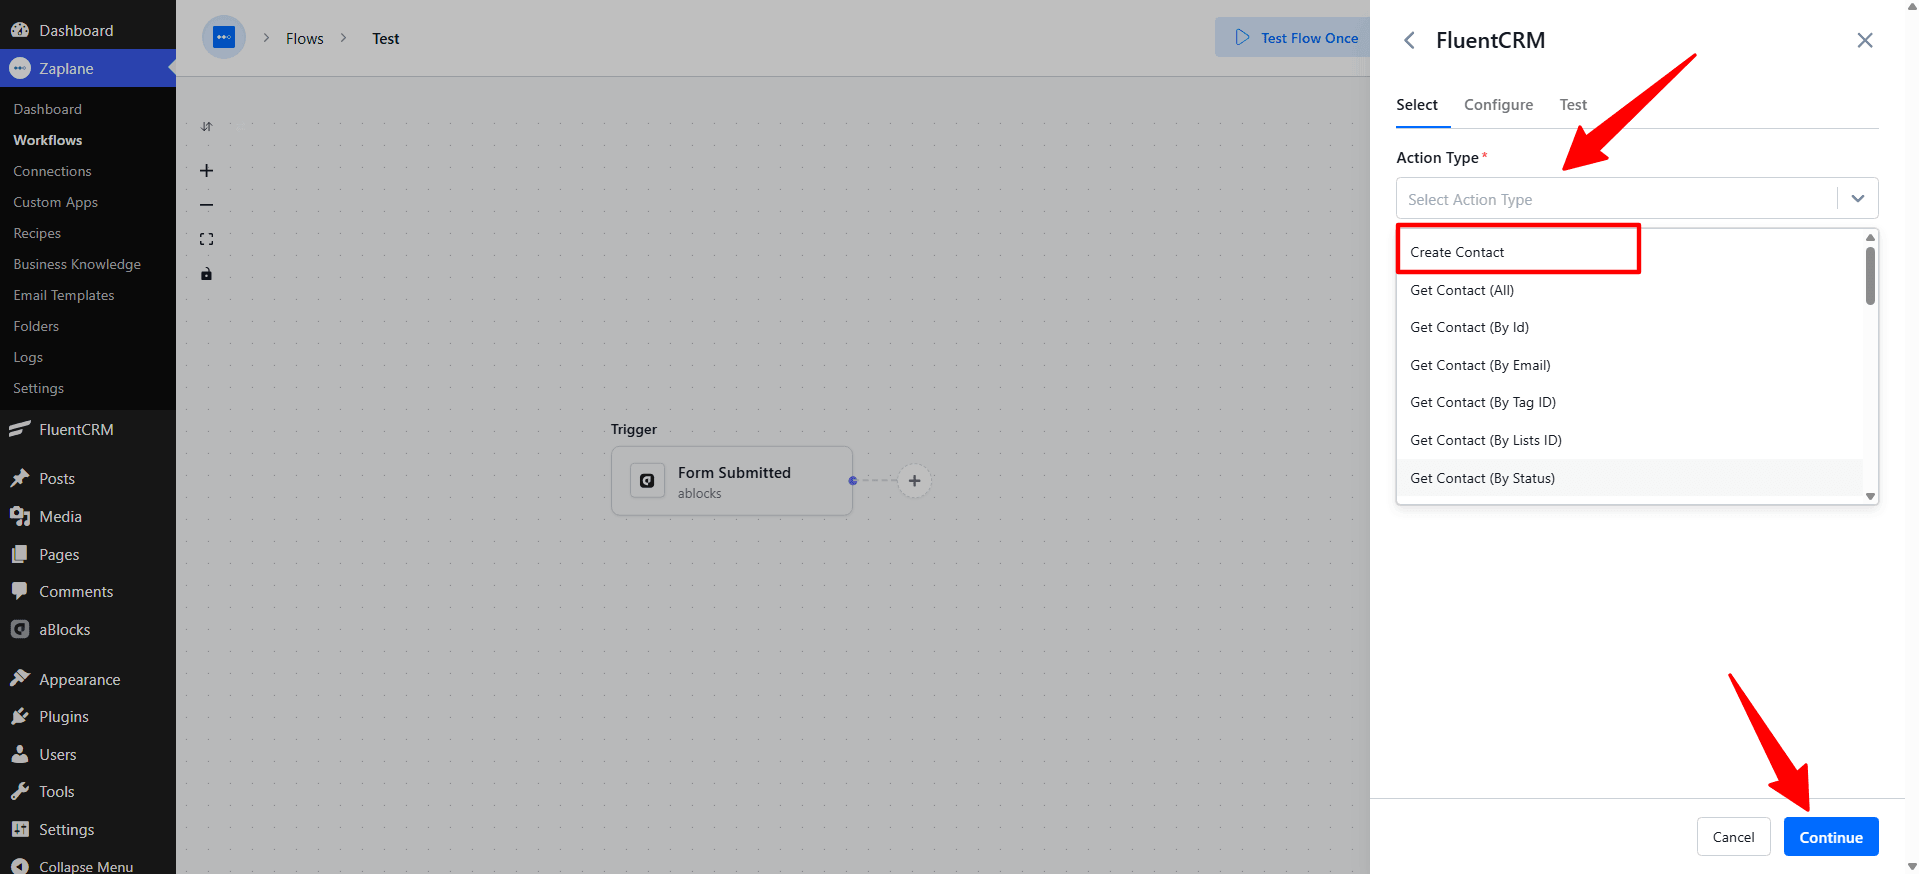Image resolution: width=1919 pixels, height=874 pixels.
Task: Click the play icon on Test Flow Once
Action: (1243, 38)
